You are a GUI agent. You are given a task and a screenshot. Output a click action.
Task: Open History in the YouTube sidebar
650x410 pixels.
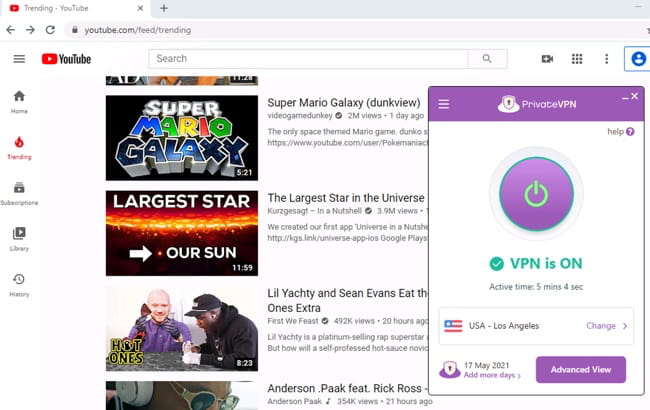[19, 284]
